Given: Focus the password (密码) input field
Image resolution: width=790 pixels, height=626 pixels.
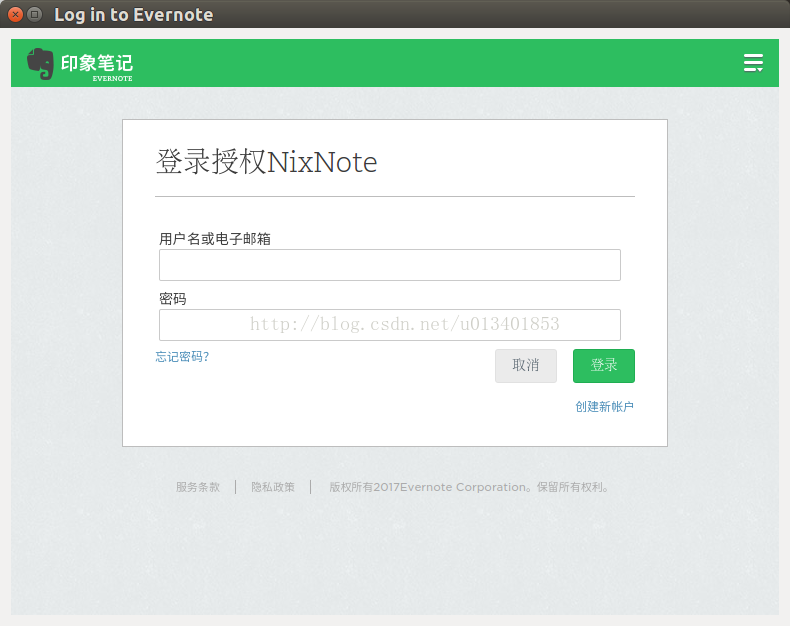Looking at the screenshot, I should point(389,325).
